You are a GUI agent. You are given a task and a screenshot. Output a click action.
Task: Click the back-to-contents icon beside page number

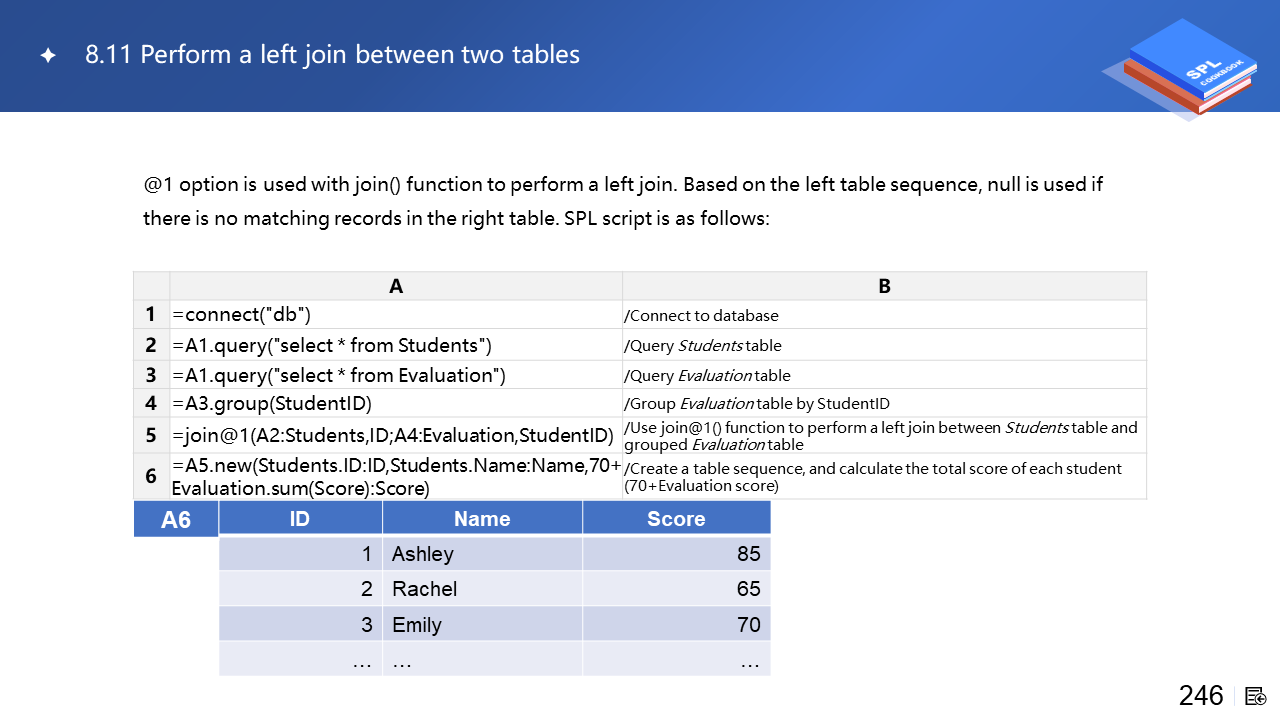click(1256, 696)
